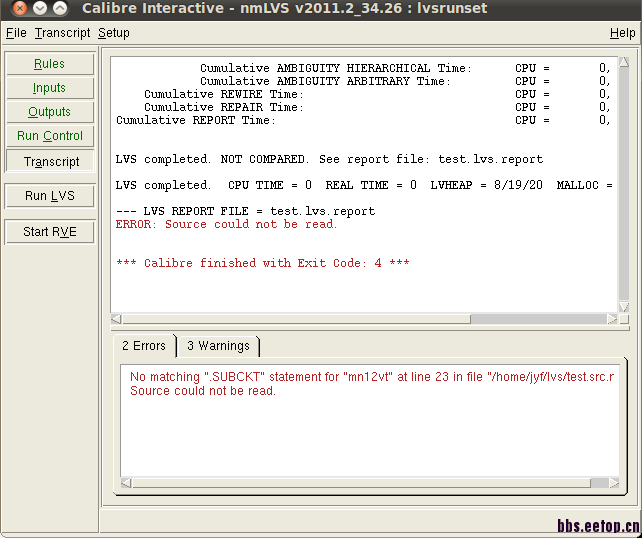Go to the Outputs panel
This screenshot has width=642, height=538.
coord(50,111)
